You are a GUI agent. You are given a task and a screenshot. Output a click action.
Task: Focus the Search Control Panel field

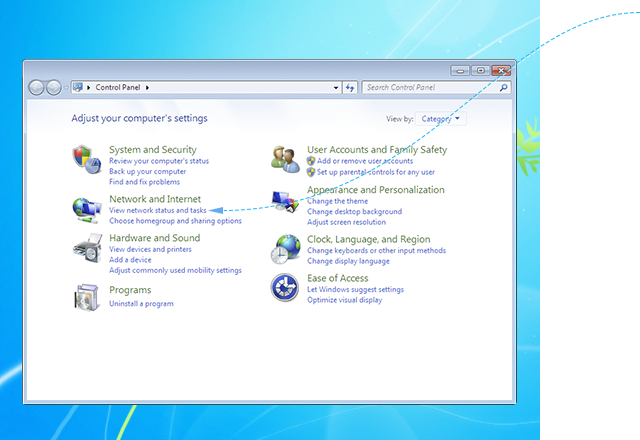point(436,87)
